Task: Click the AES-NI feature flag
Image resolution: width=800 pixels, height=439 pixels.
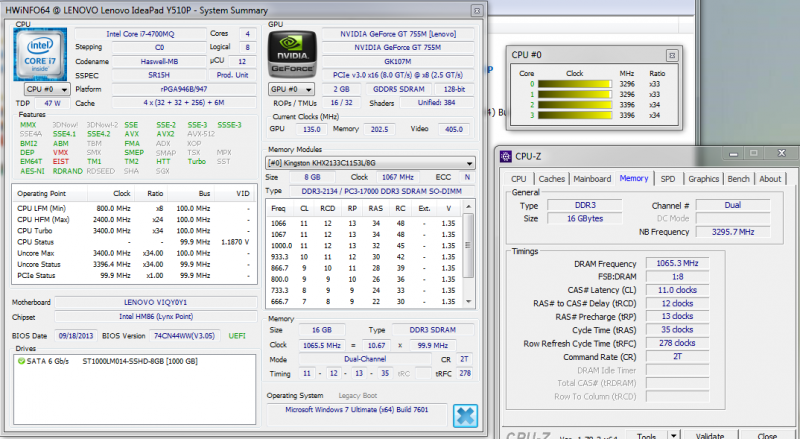Action: pos(33,171)
